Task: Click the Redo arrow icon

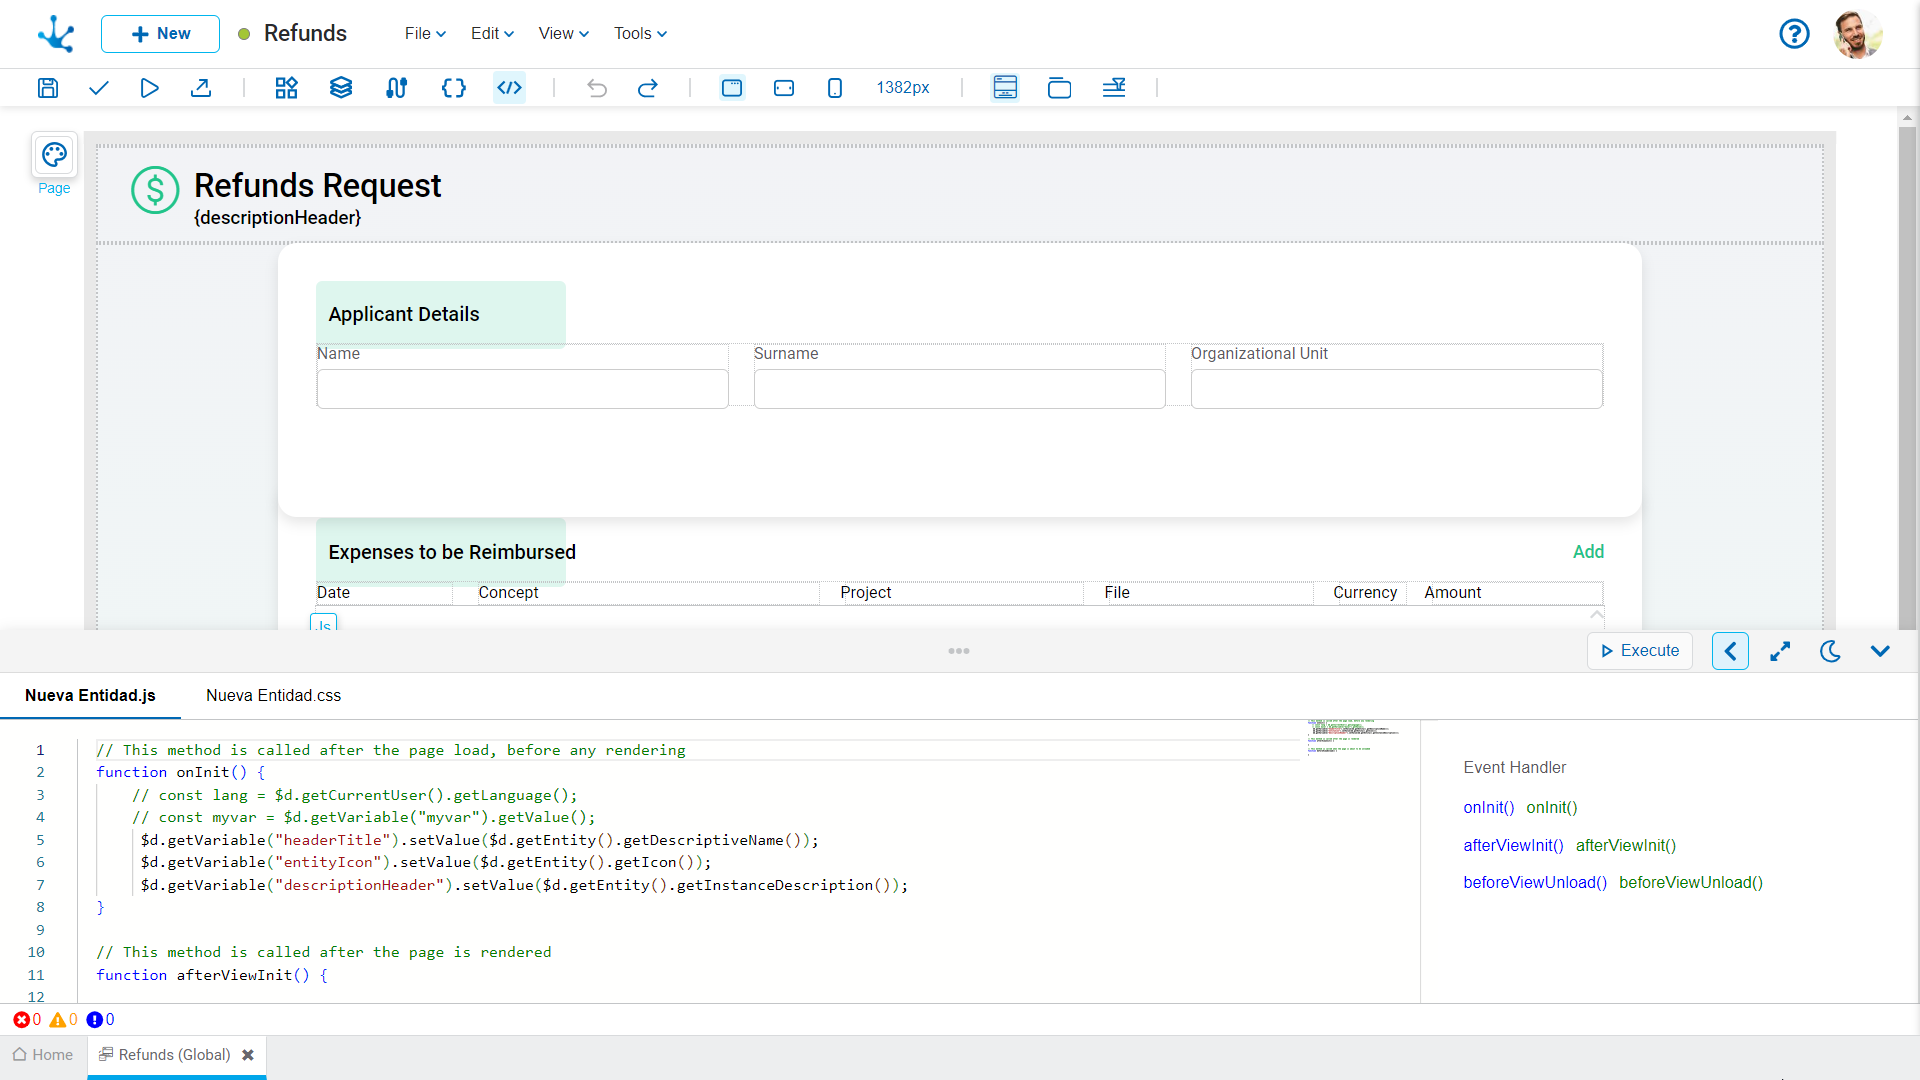Action: pos(648,88)
